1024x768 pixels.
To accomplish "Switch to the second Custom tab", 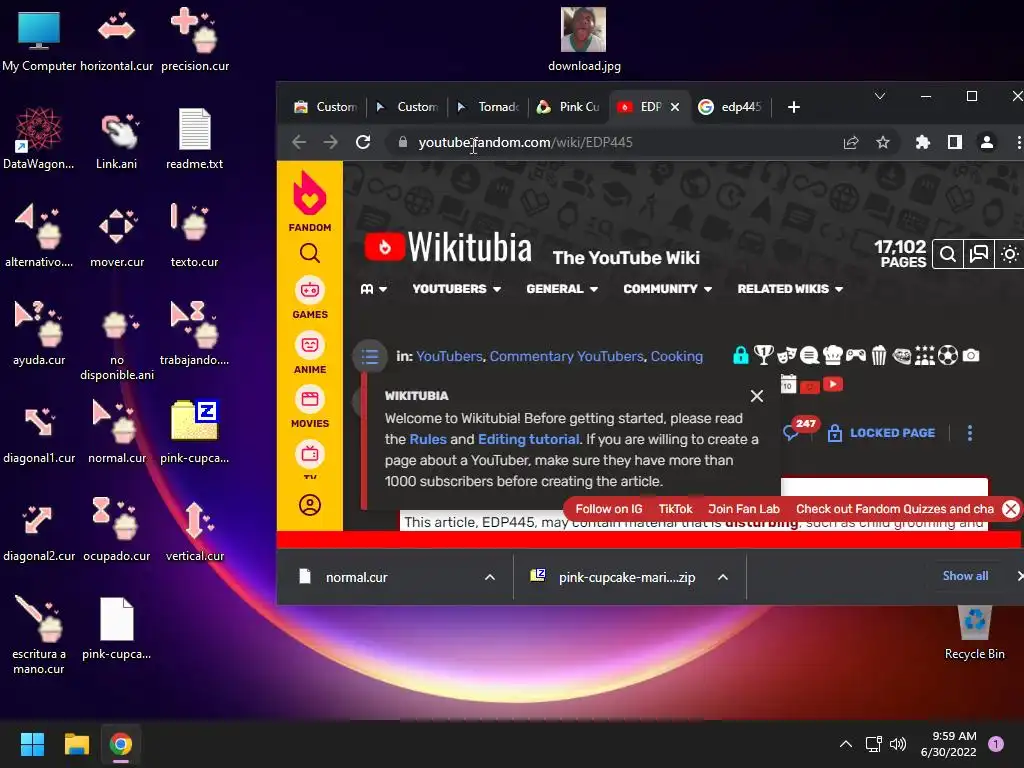I will pos(407,106).
